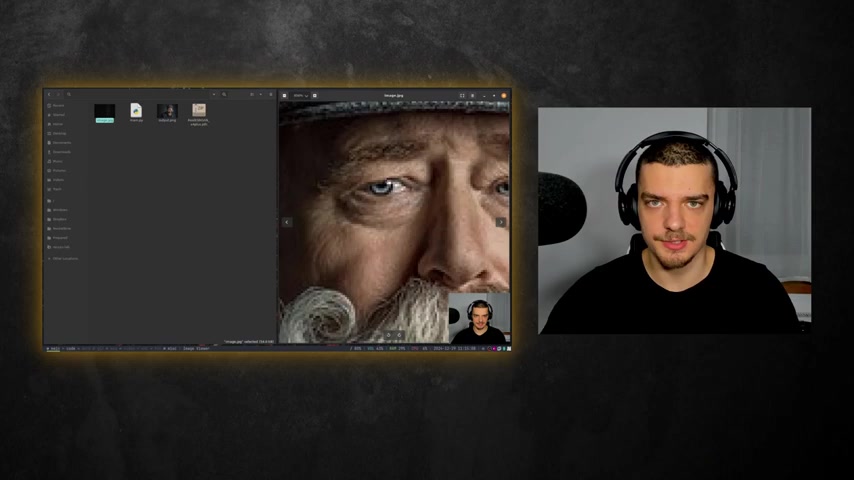Viewport: 854px width, 480px height.
Task: Toggle the file list view mode
Action: [252, 95]
